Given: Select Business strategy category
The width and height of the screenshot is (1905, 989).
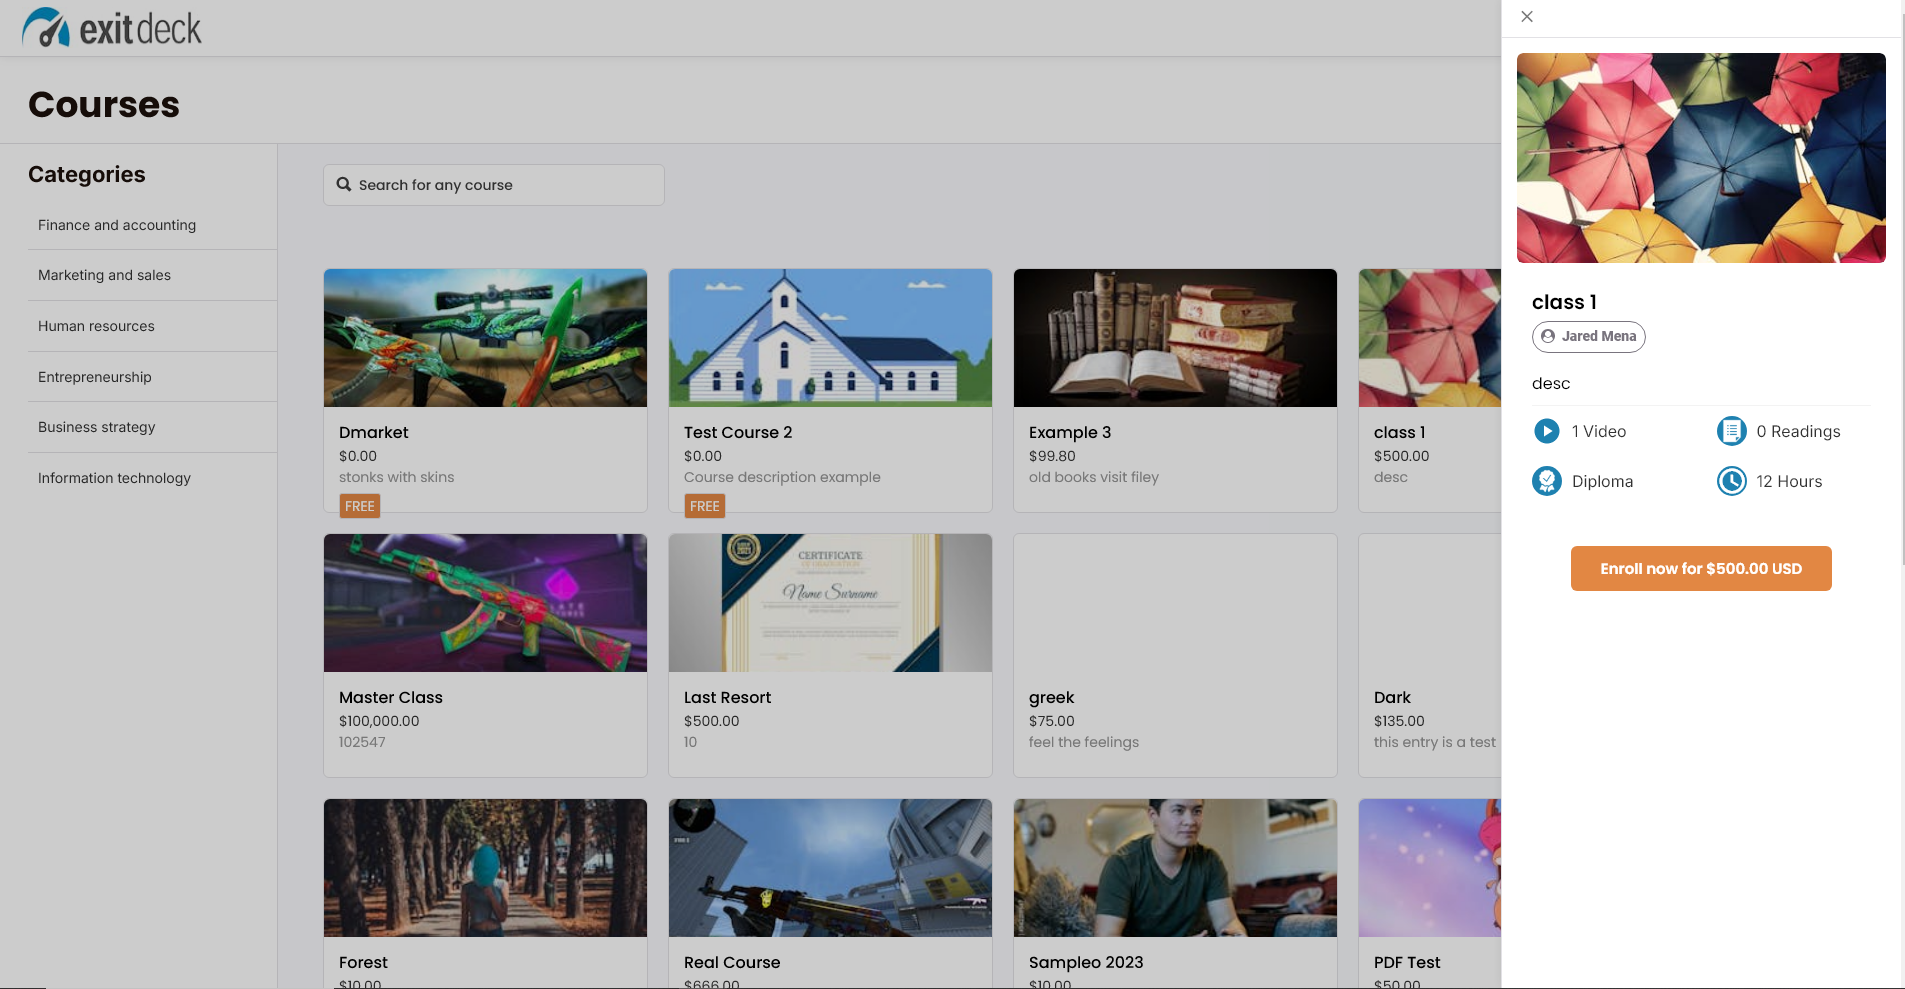Looking at the screenshot, I should point(152,427).
